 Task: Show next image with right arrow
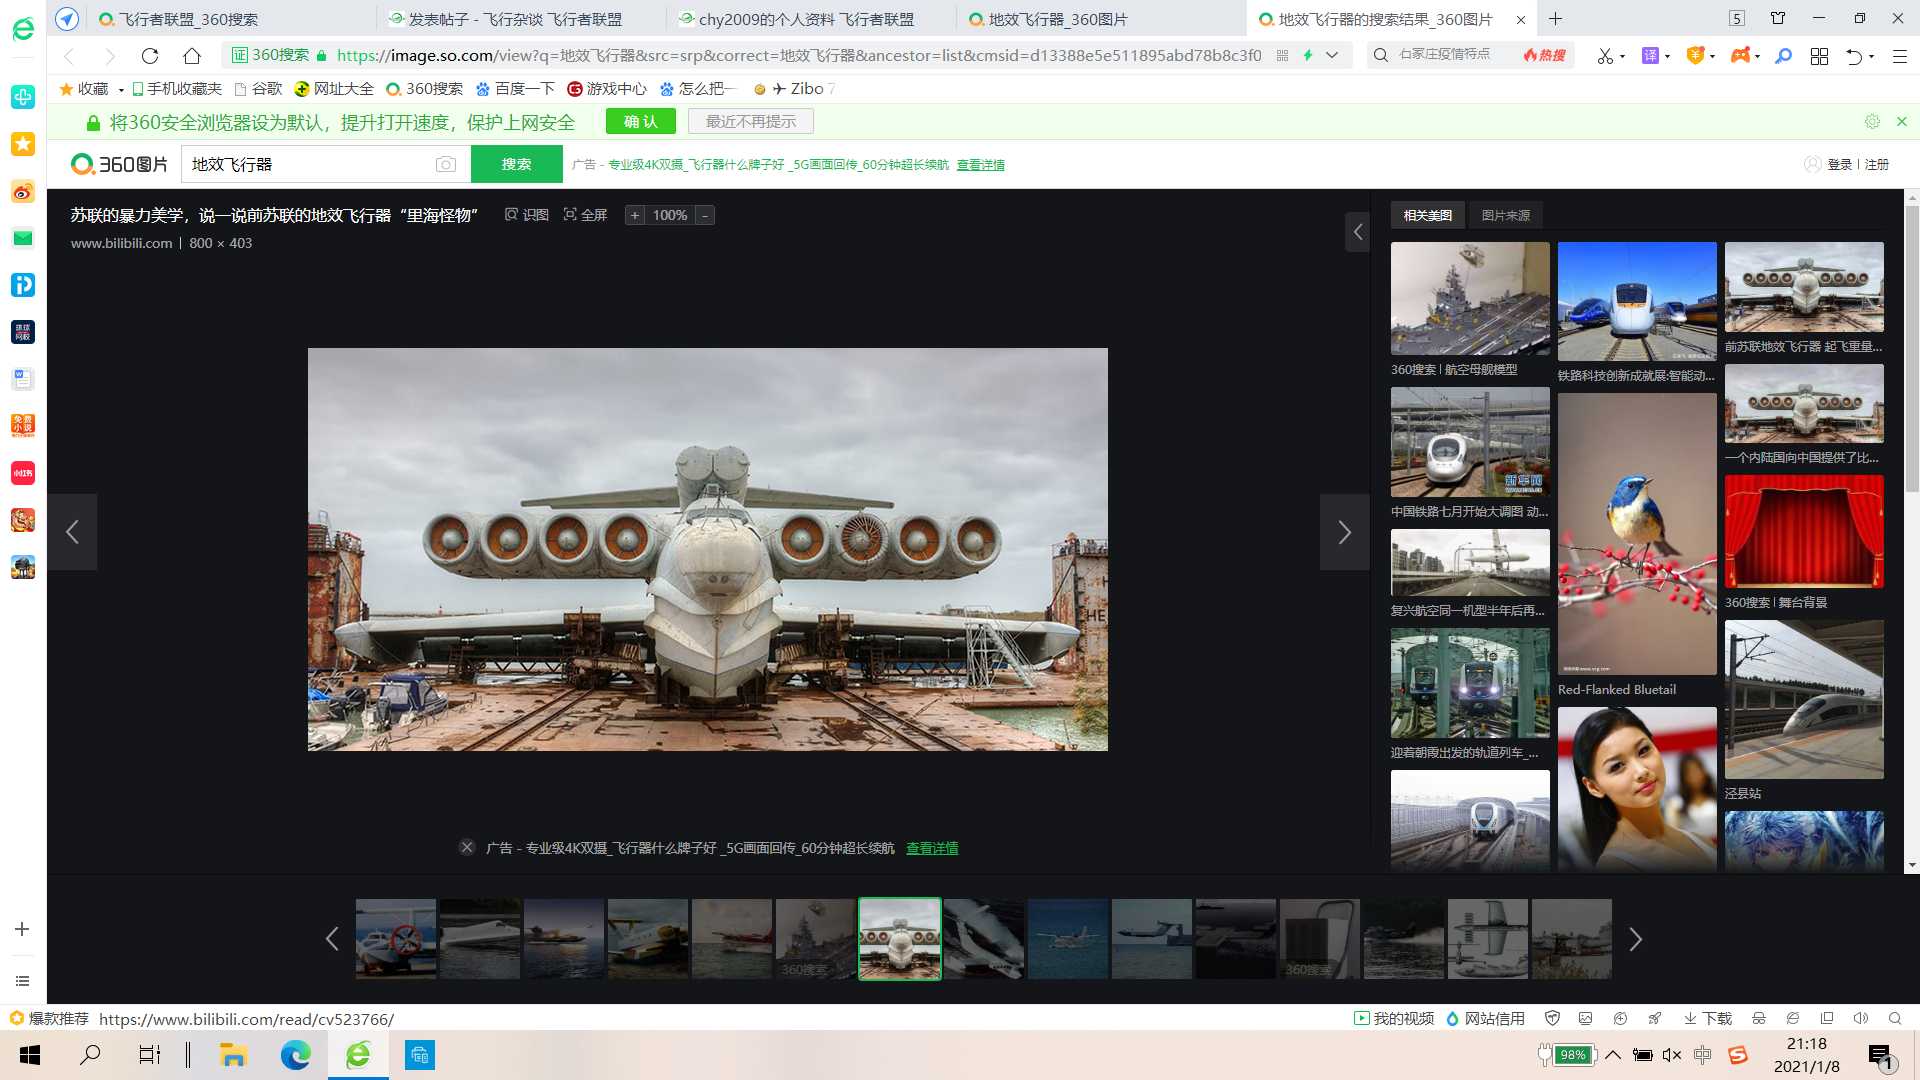point(1344,532)
